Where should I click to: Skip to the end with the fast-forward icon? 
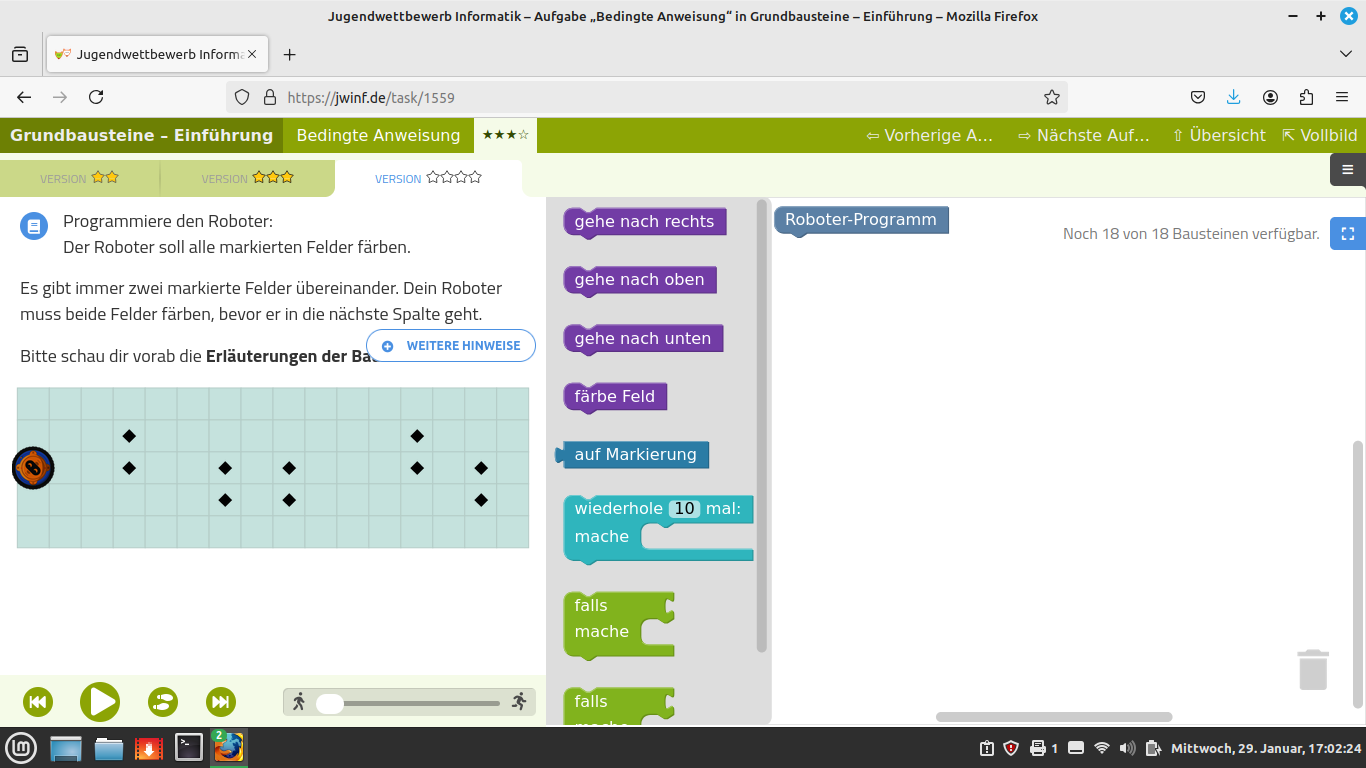tap(220, 702)
